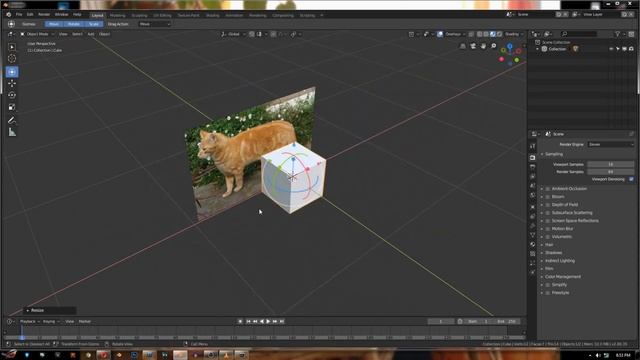This screenshot has height=360, width=640.
Task: Activate the Transform tool in left toolbar
Action: click(x=12, y=72)
